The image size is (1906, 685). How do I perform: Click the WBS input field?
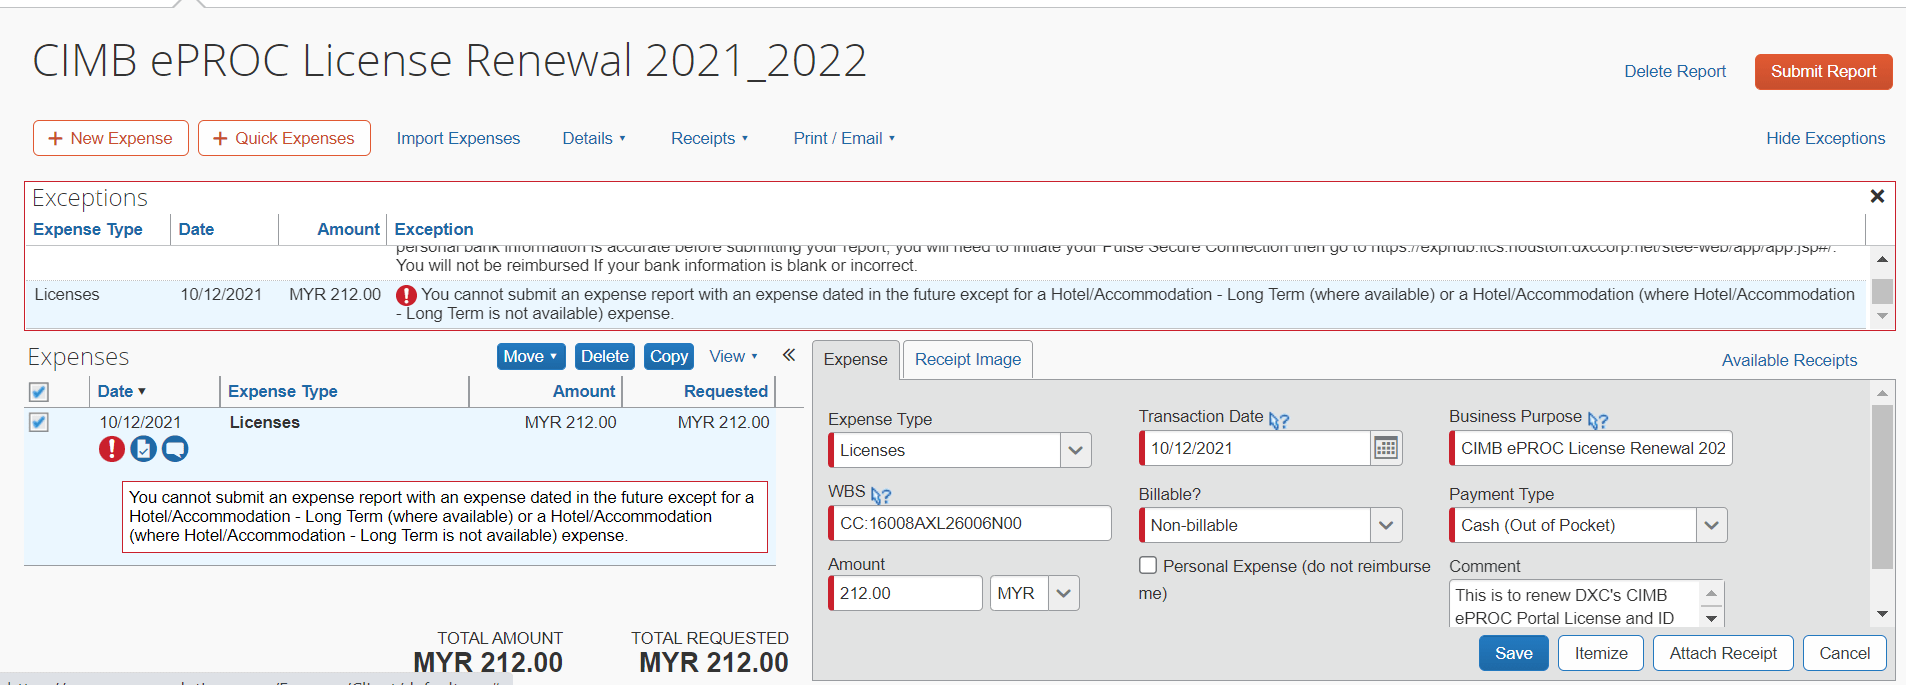970,523
